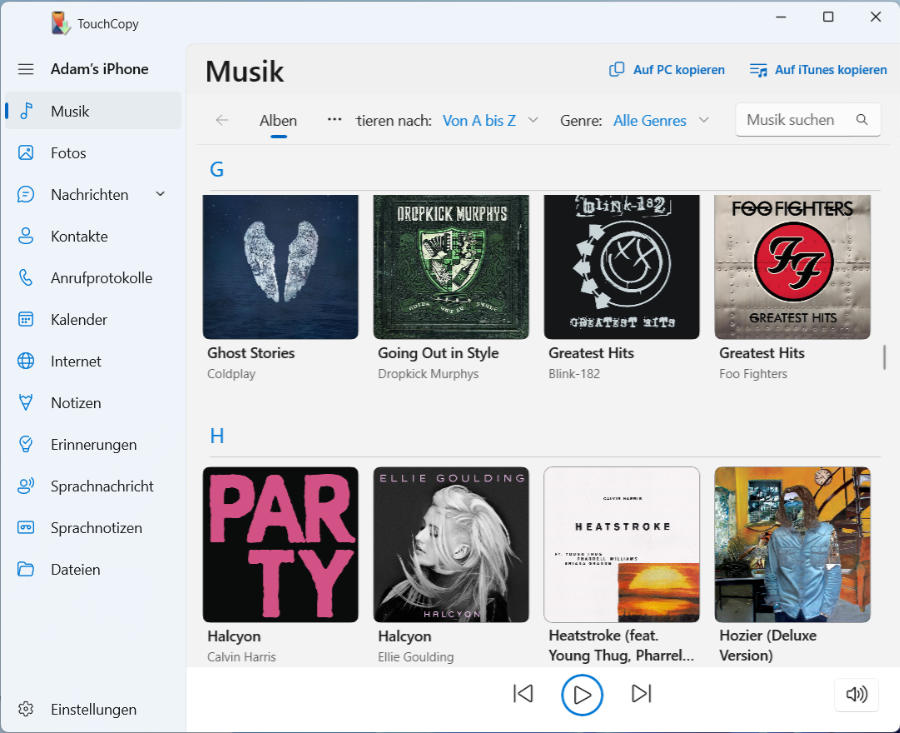Screen dimensions: 900x733
Task: Open Fotos in the sidebar
Action: pos(93,153)
